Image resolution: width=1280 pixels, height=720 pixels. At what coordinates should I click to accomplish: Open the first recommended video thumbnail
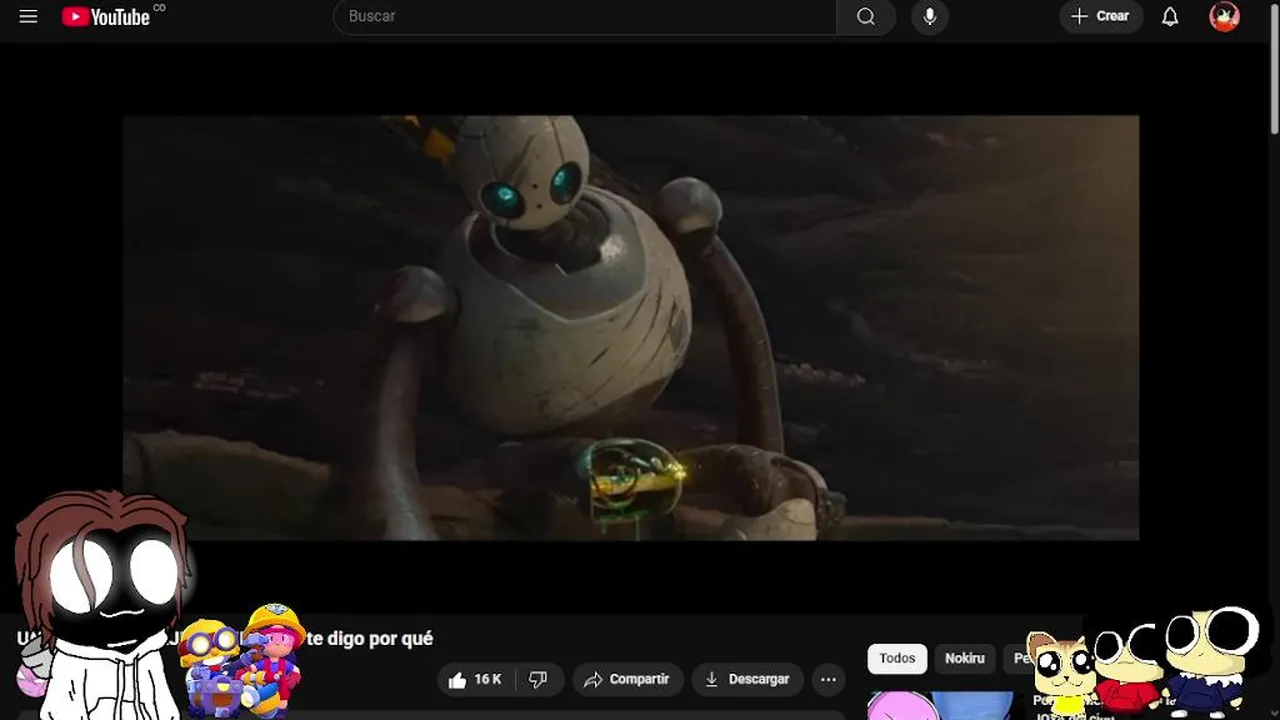pos(940,705)
